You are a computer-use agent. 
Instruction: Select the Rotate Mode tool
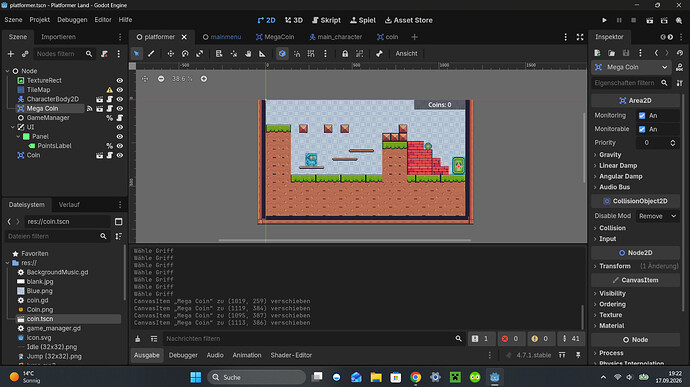(185, 54)
